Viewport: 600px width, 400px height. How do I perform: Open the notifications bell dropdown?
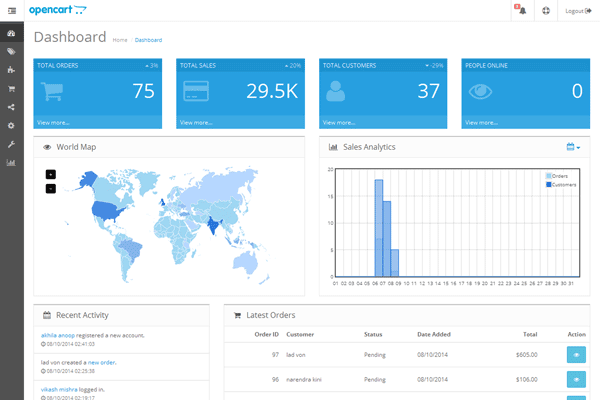click(x=521, y=11)
